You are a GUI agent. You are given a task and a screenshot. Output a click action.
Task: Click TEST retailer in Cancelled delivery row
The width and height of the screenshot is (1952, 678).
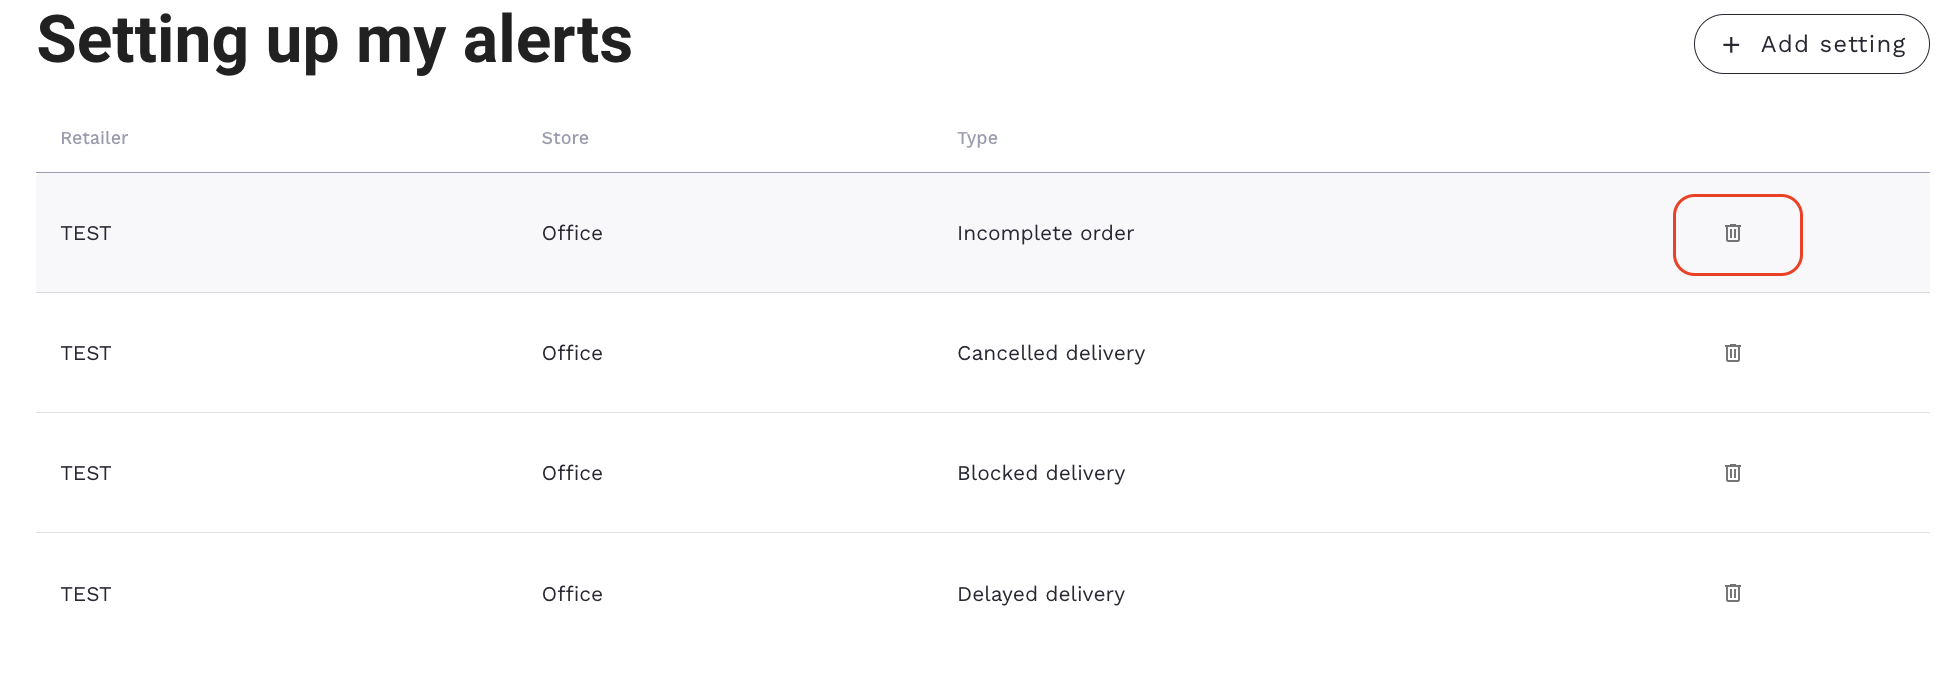(x=86, y=353)
